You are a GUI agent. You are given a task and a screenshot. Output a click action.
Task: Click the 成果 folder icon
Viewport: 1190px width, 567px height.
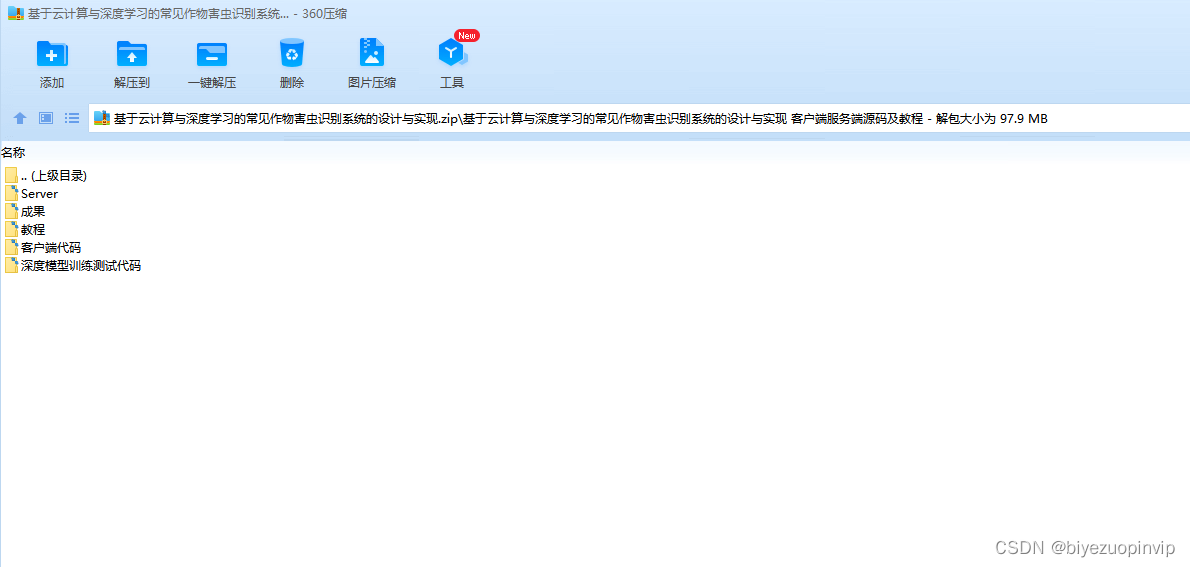coord(11,212)
